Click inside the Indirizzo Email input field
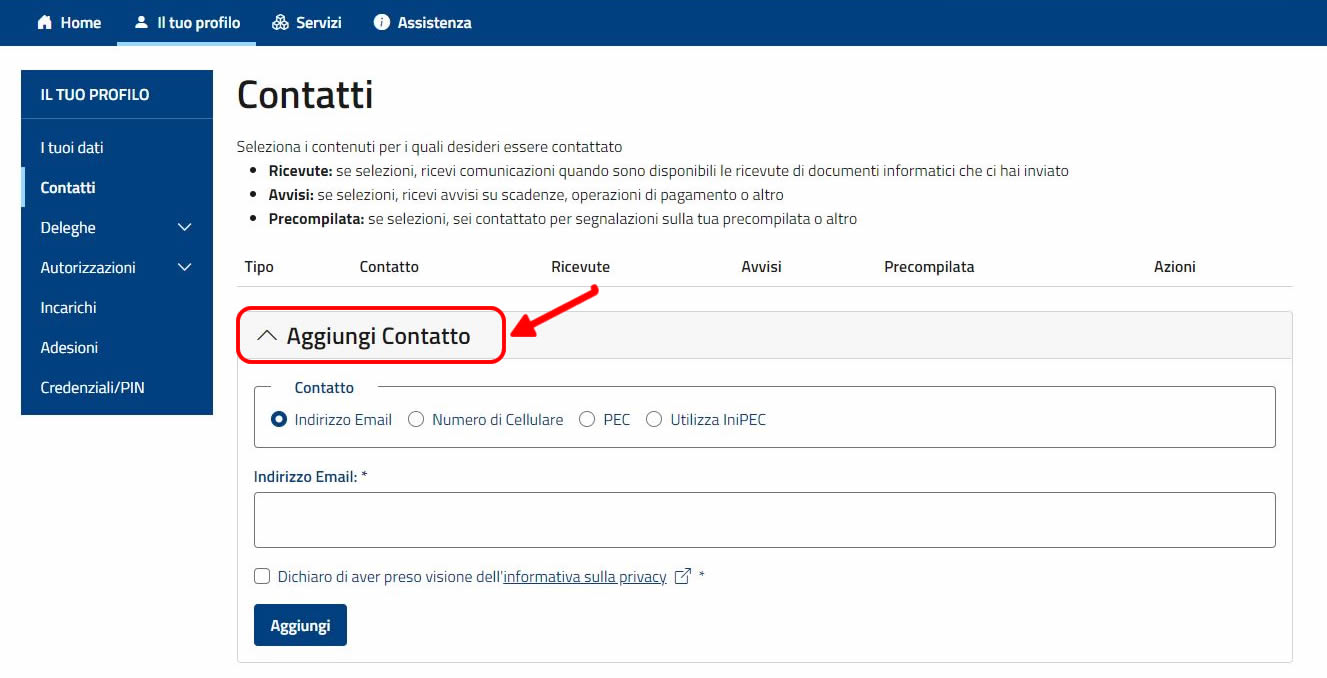 [765, 519]
